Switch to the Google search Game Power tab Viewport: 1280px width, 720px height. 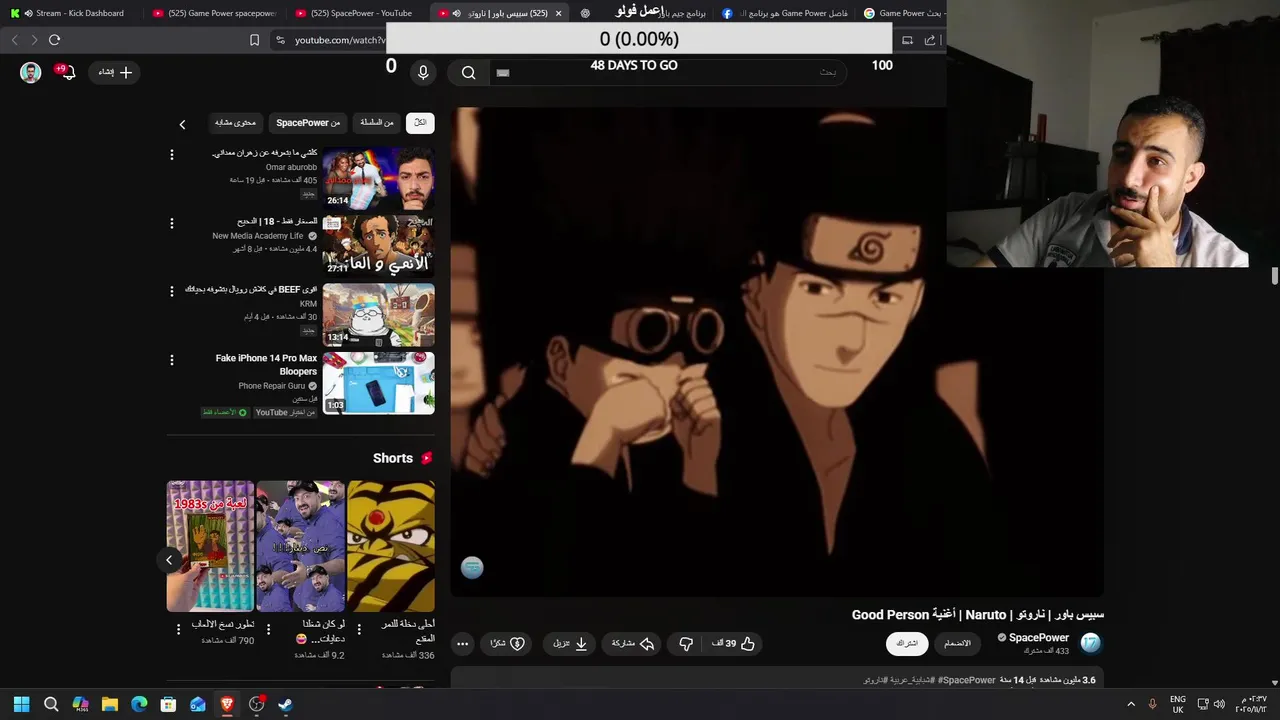903,13
